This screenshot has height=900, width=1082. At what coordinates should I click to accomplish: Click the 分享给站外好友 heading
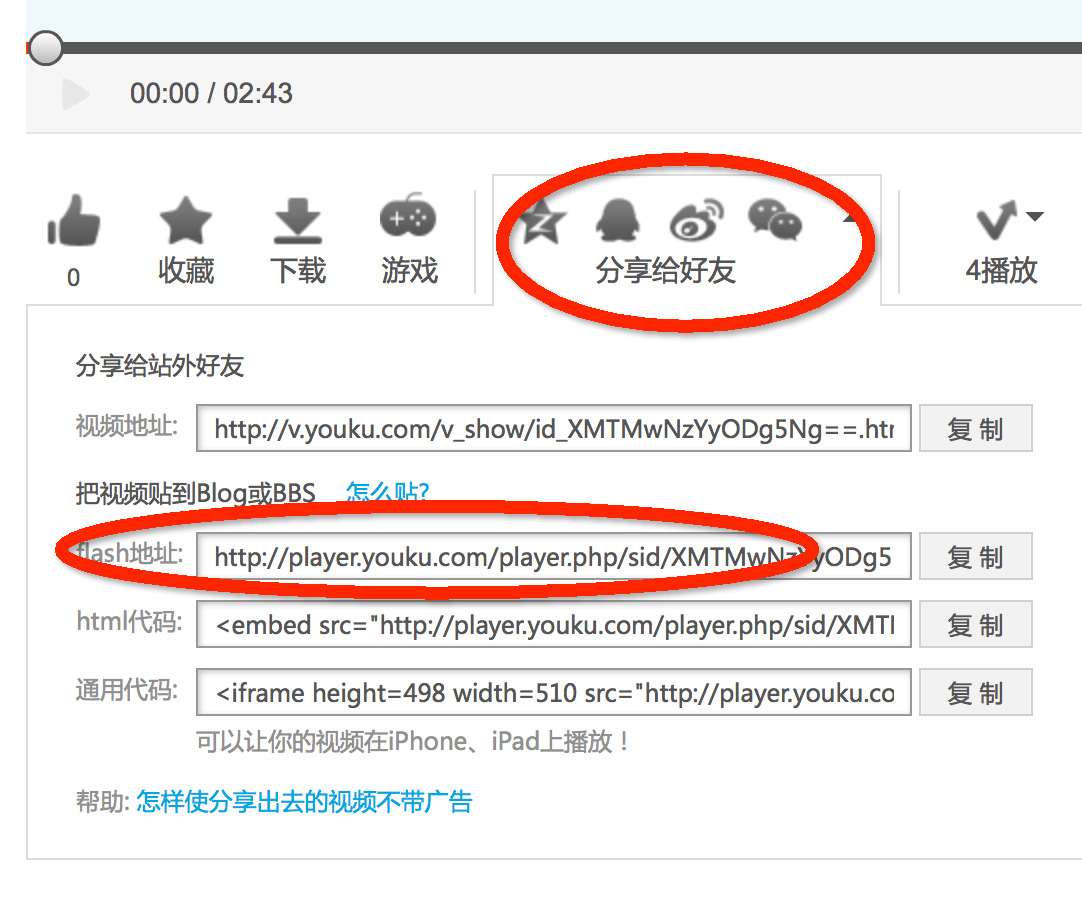(x=160, y=365)
